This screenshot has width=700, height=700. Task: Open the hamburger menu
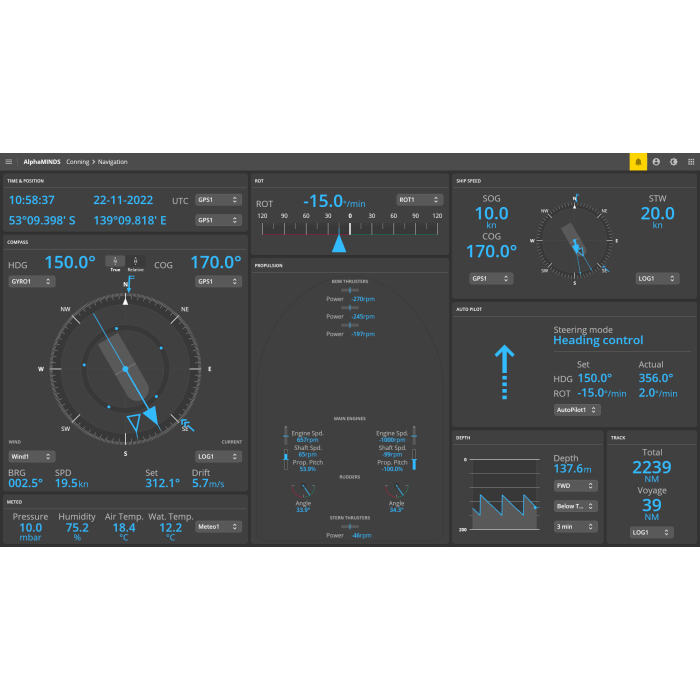pyautogui.click(x=9, y=161)
